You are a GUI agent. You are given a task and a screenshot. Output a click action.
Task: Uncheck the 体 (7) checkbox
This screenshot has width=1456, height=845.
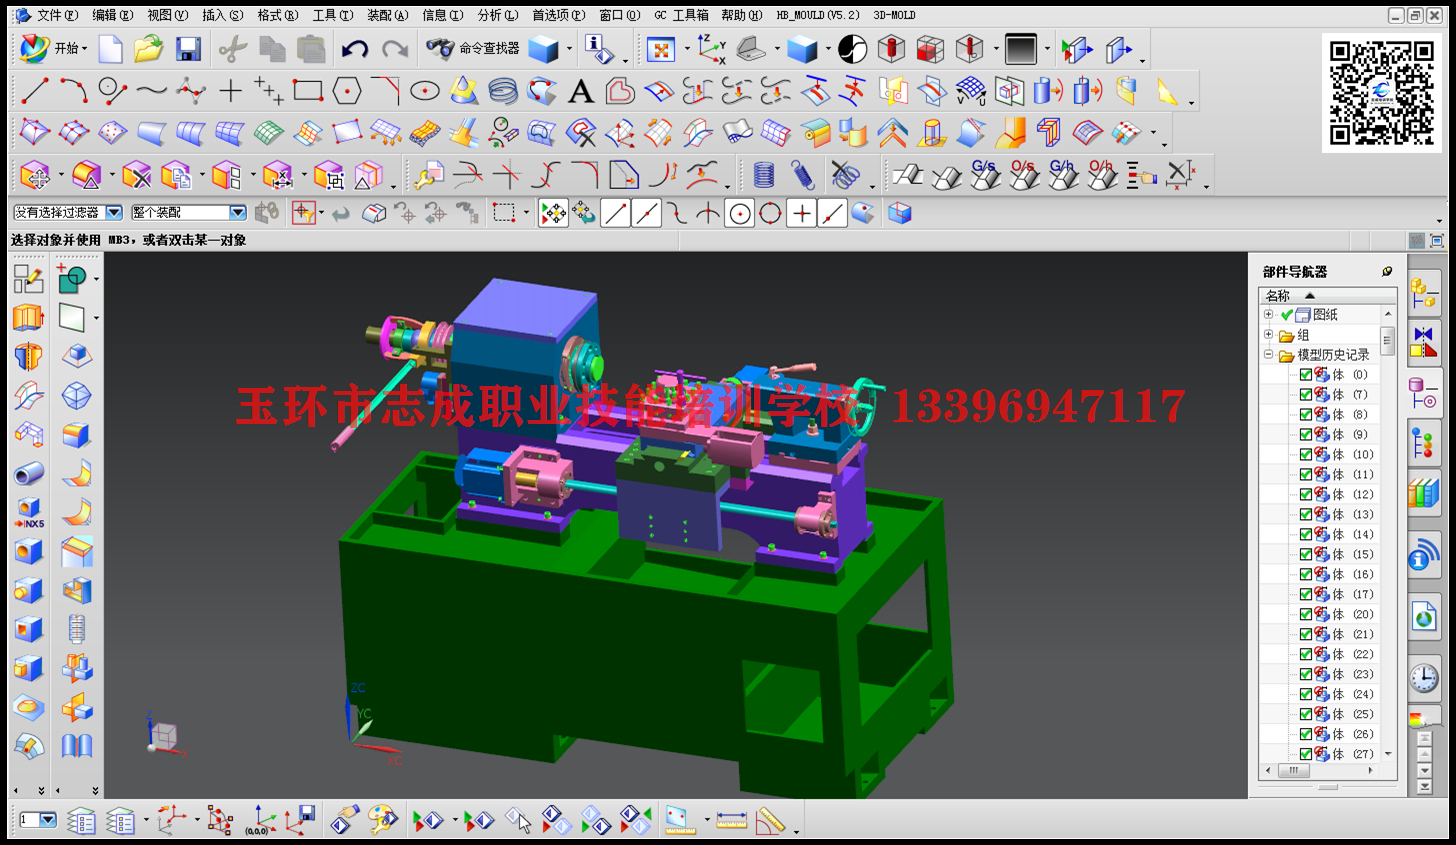pos(1305,394)
